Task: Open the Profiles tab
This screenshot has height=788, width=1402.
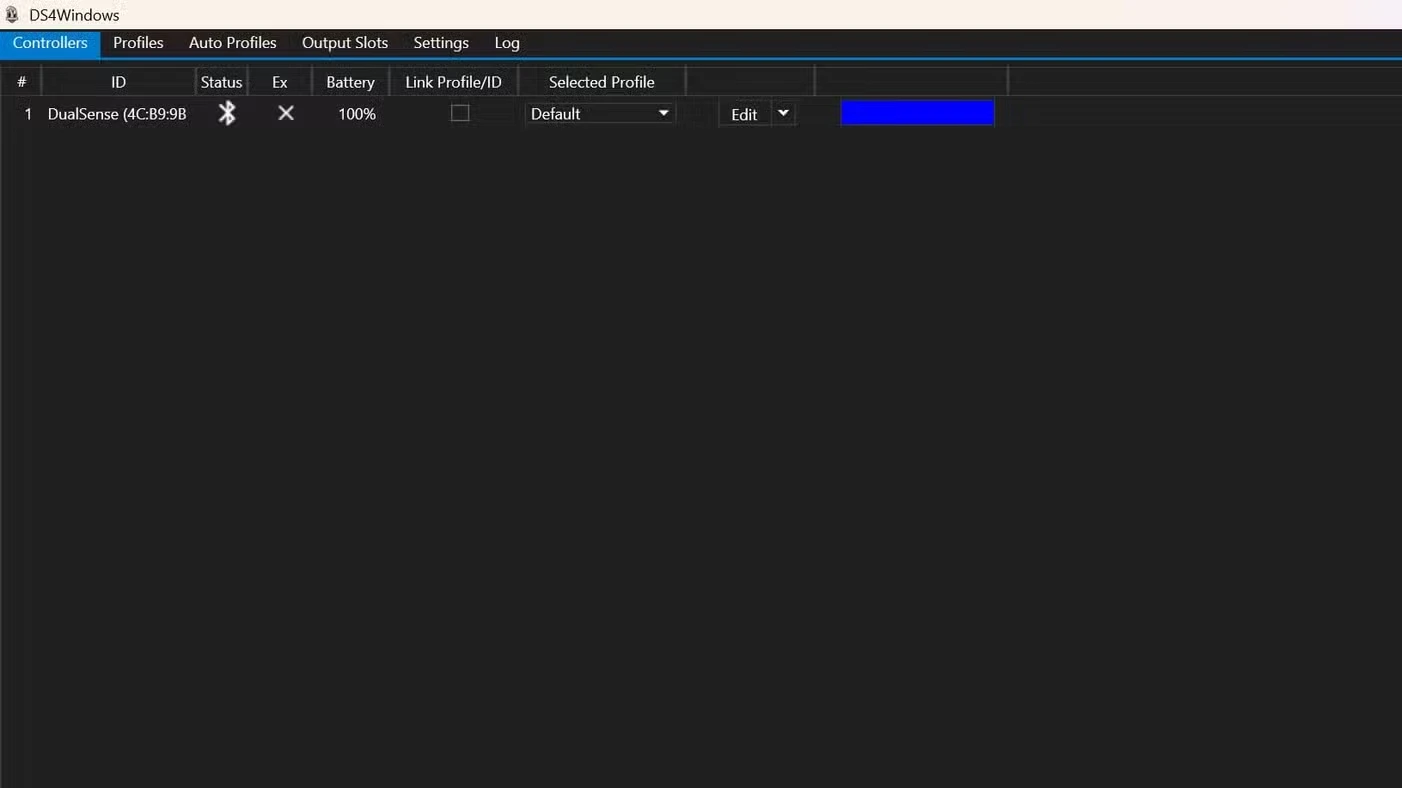Action: pos(138,43)
